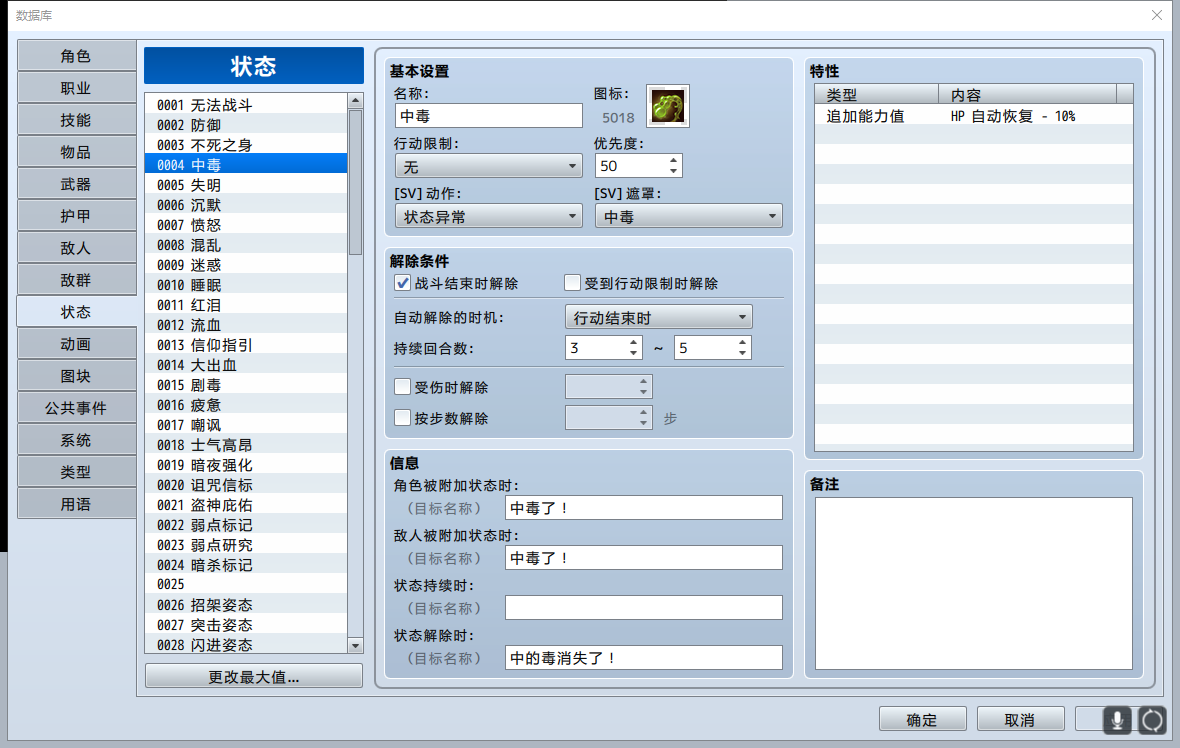
Task: Decrease maximum 持续回合数 from 5
Action: [743, 354]
